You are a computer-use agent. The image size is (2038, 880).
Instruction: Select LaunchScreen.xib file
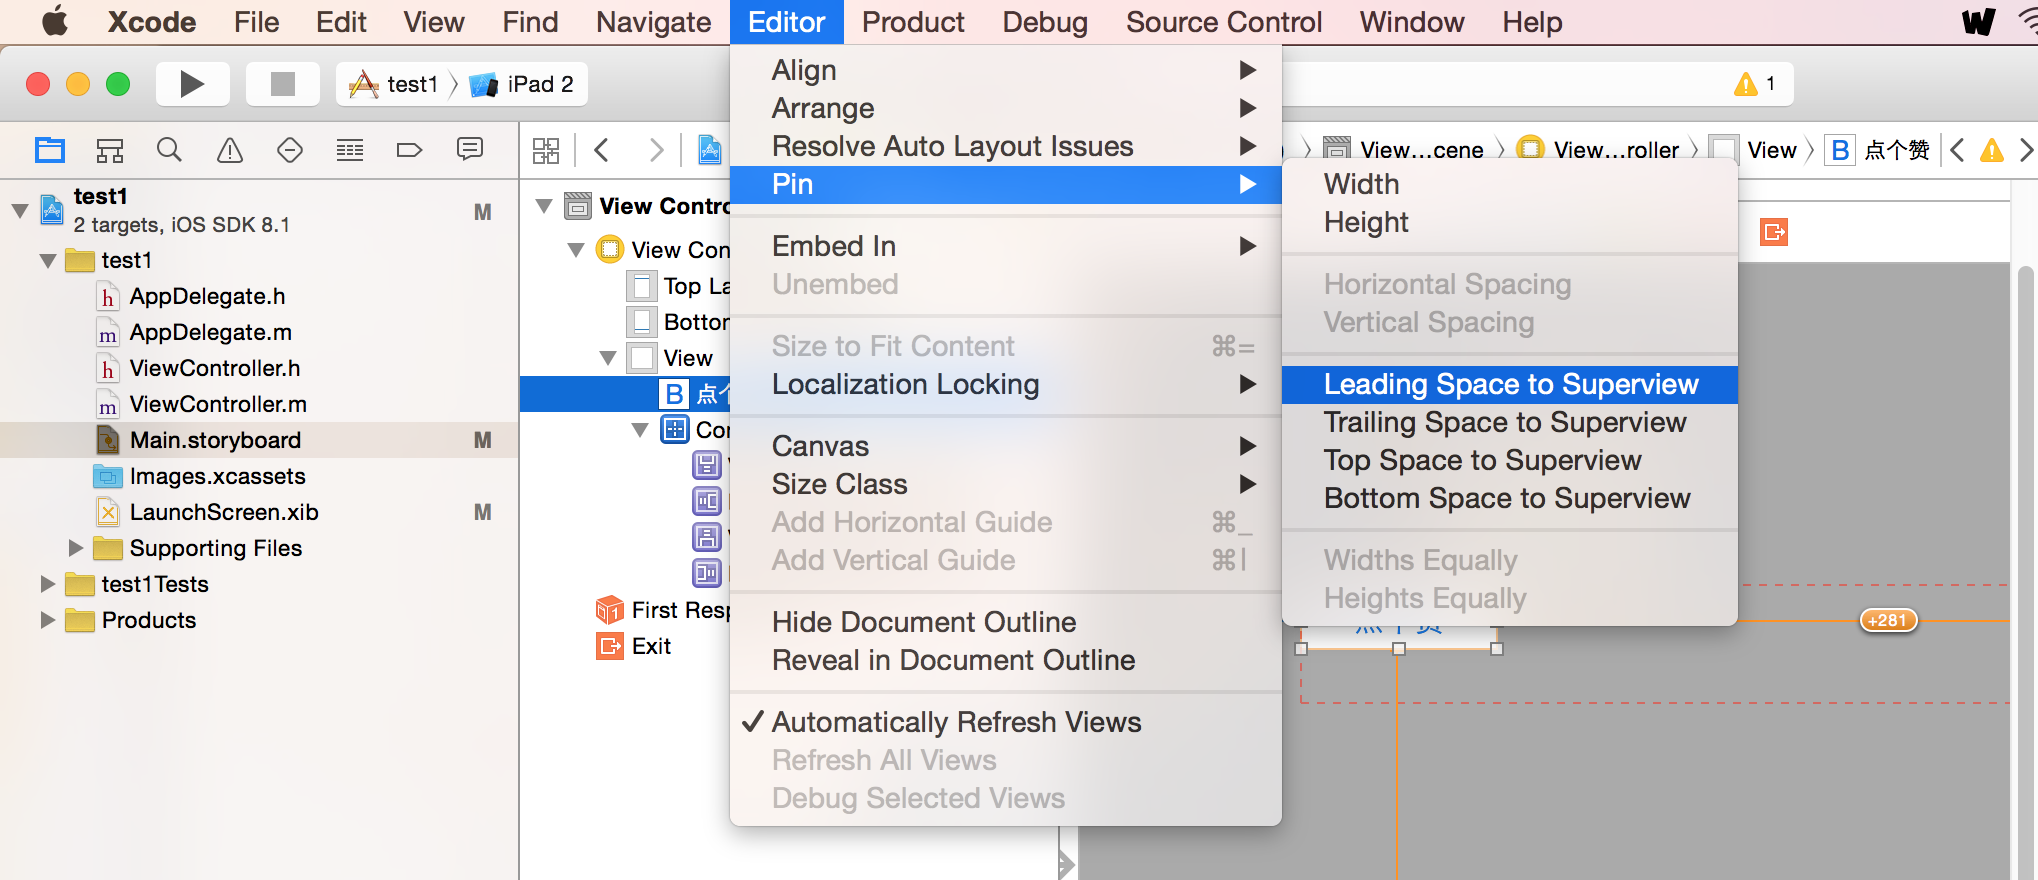pos(224,512)
